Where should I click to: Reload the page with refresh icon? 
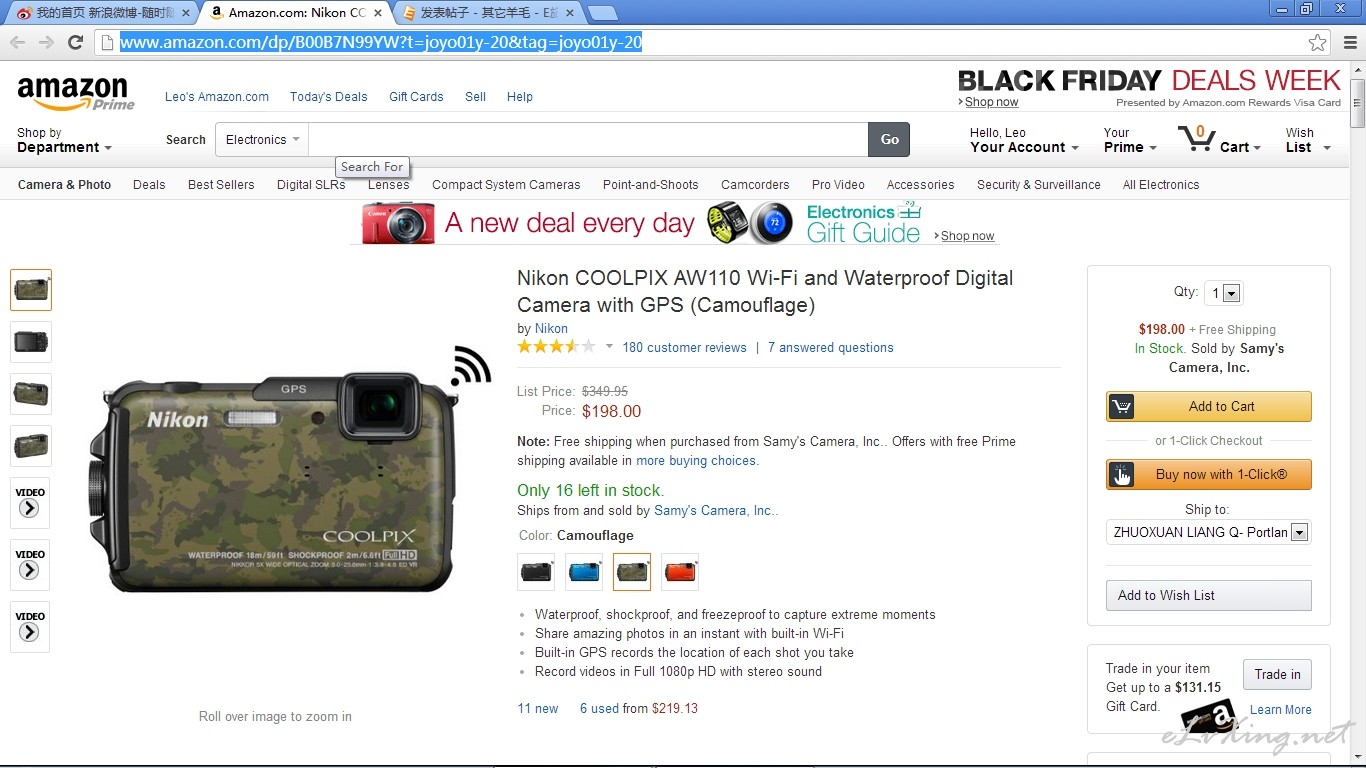coord(75,42)
